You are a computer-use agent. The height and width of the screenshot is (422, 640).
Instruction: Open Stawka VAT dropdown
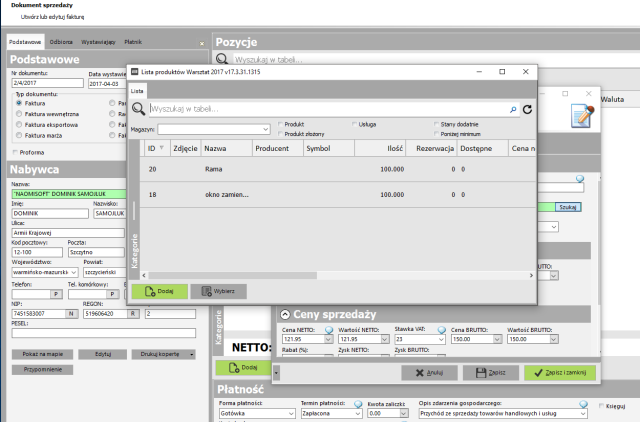tap(441, 339)
